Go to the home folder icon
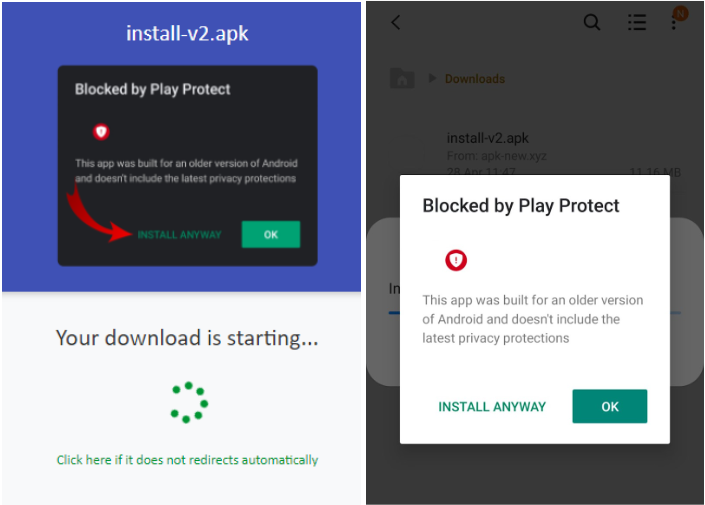705x505 pixels. (x=402, y=79)
